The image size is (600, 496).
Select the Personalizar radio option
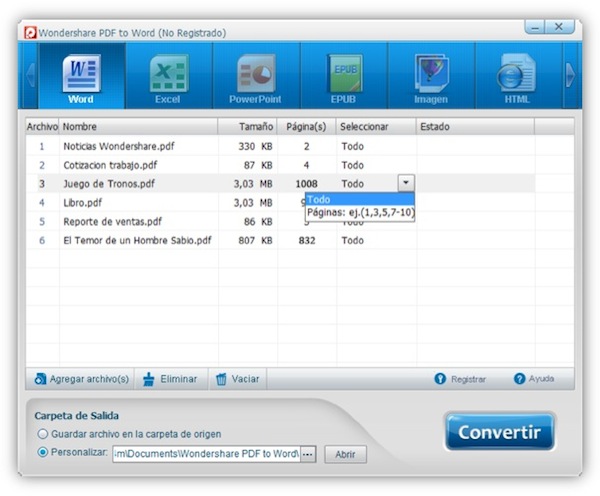point(73,452)
